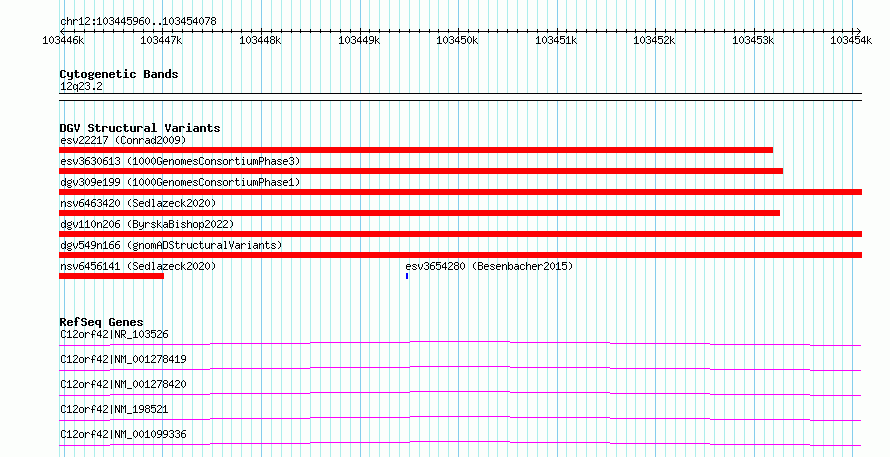The image size is (890, 457).
Task: Open nsv6463420 (Sedlazeck2020) variant label
Action: (x=138, y=203)
